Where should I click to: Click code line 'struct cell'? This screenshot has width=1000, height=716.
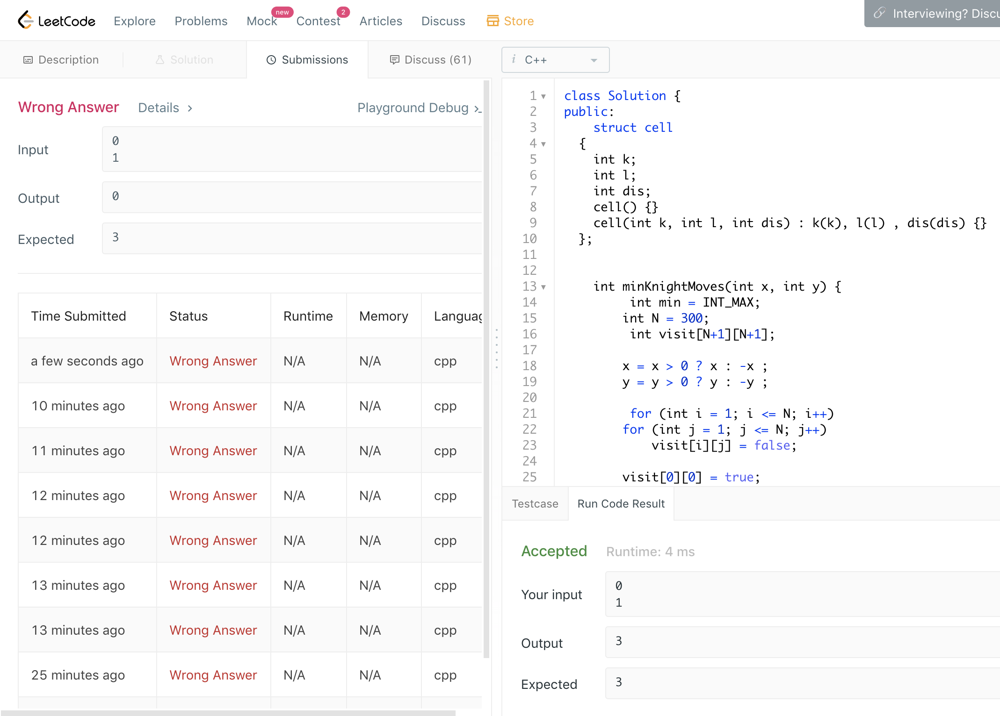(633, 128)
